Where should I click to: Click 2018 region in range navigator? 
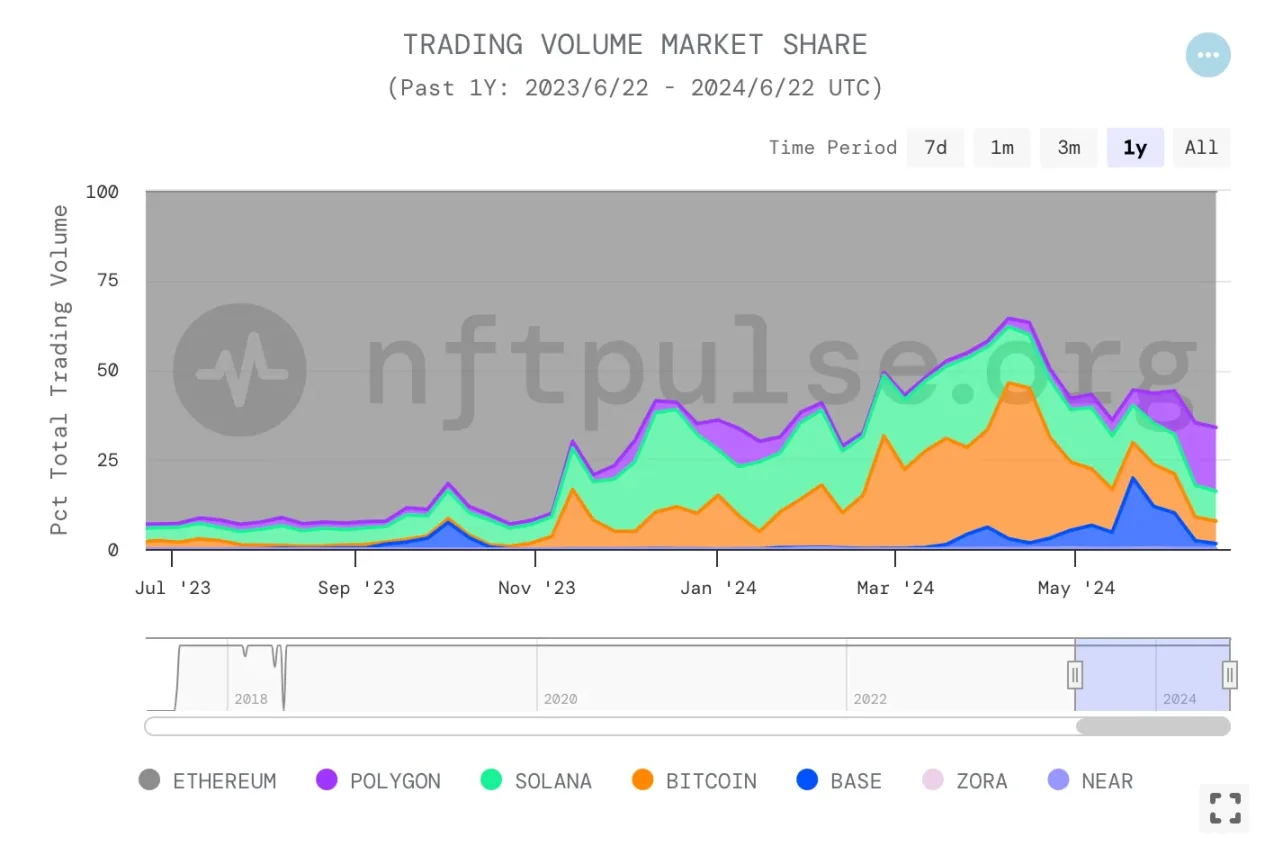tap(251, 699)
